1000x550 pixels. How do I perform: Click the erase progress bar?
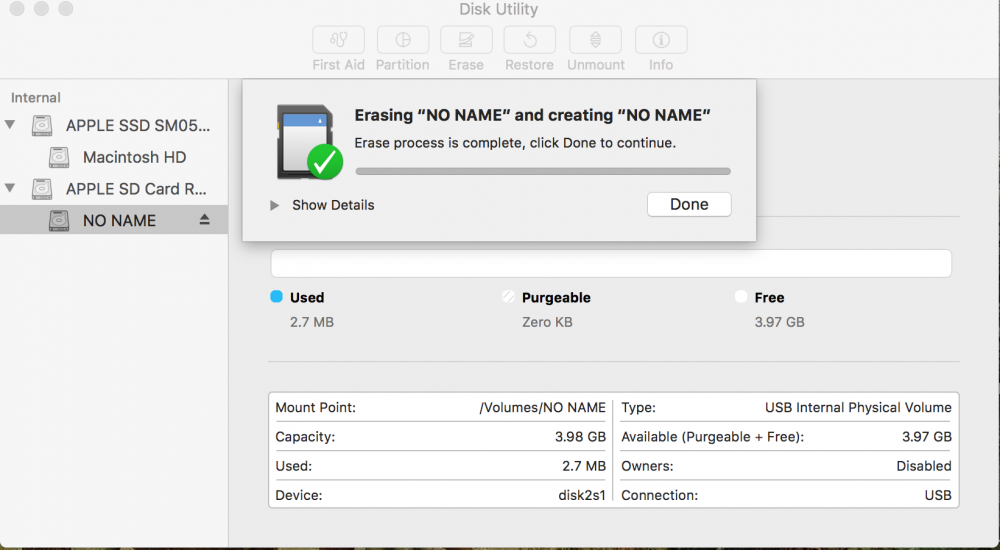click(x=543, y=171)
